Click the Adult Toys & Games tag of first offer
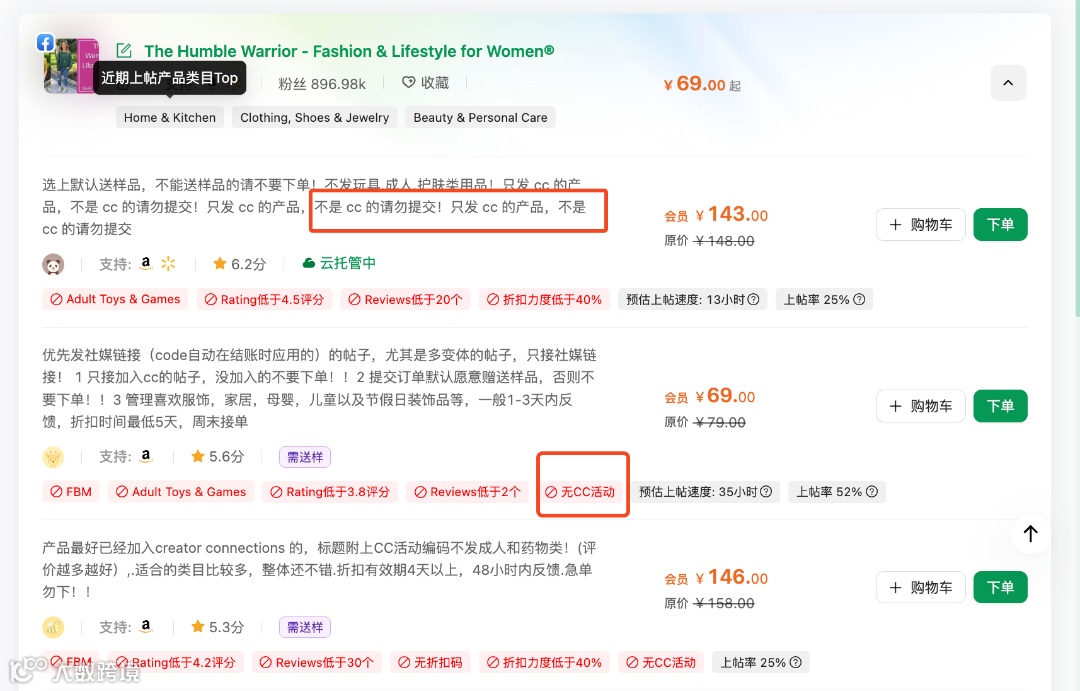Viewport: 1080px width, 691px height. [x=115, y=299]
